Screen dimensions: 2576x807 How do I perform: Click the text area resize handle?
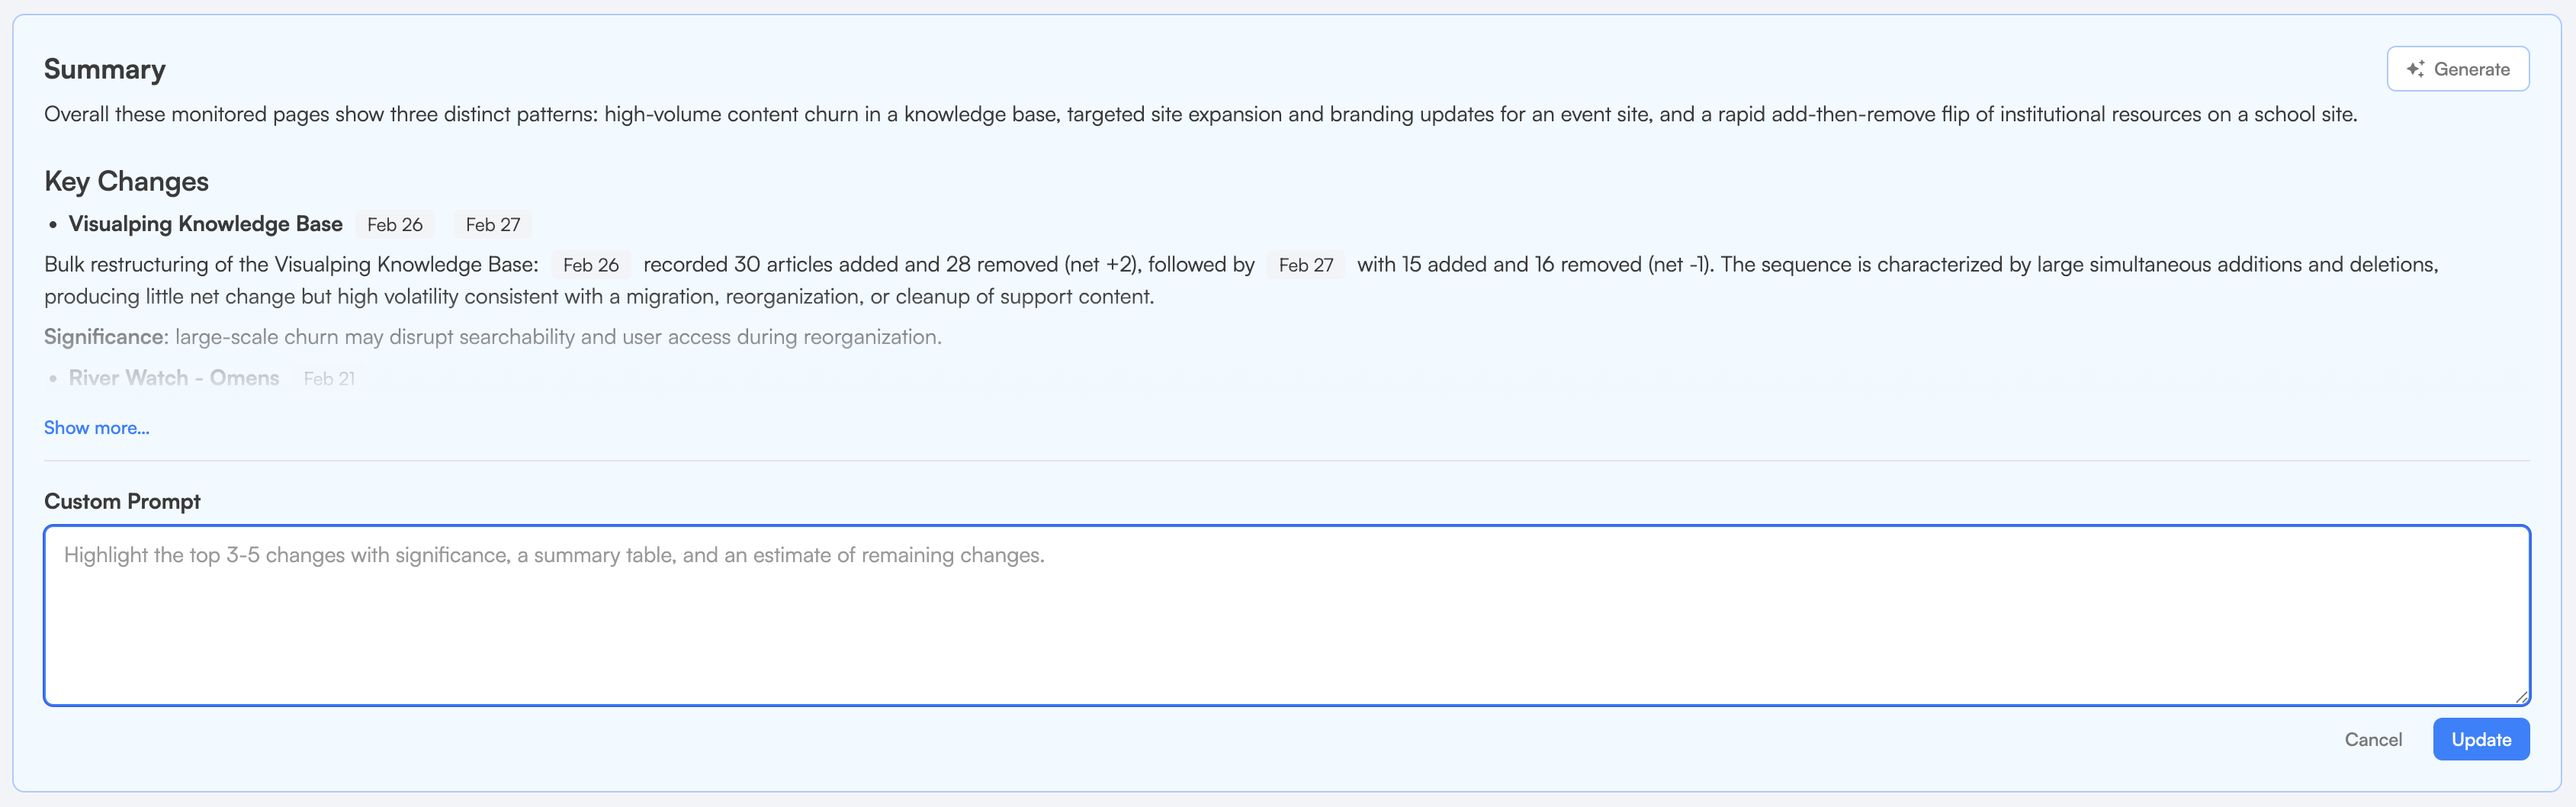(x=2521, y=697)
